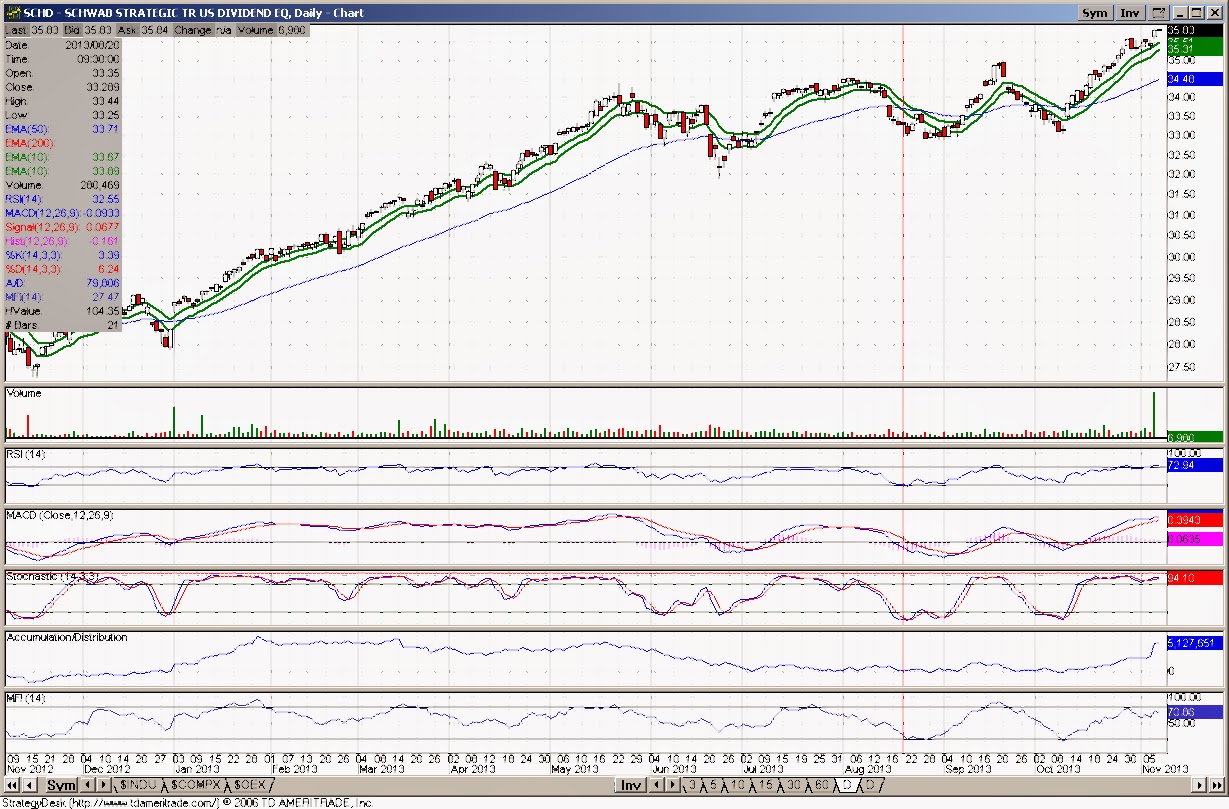
Task: Click the blue 34.40 EMA price marker
Action: pyautogui.click(x=1194, y=79)
